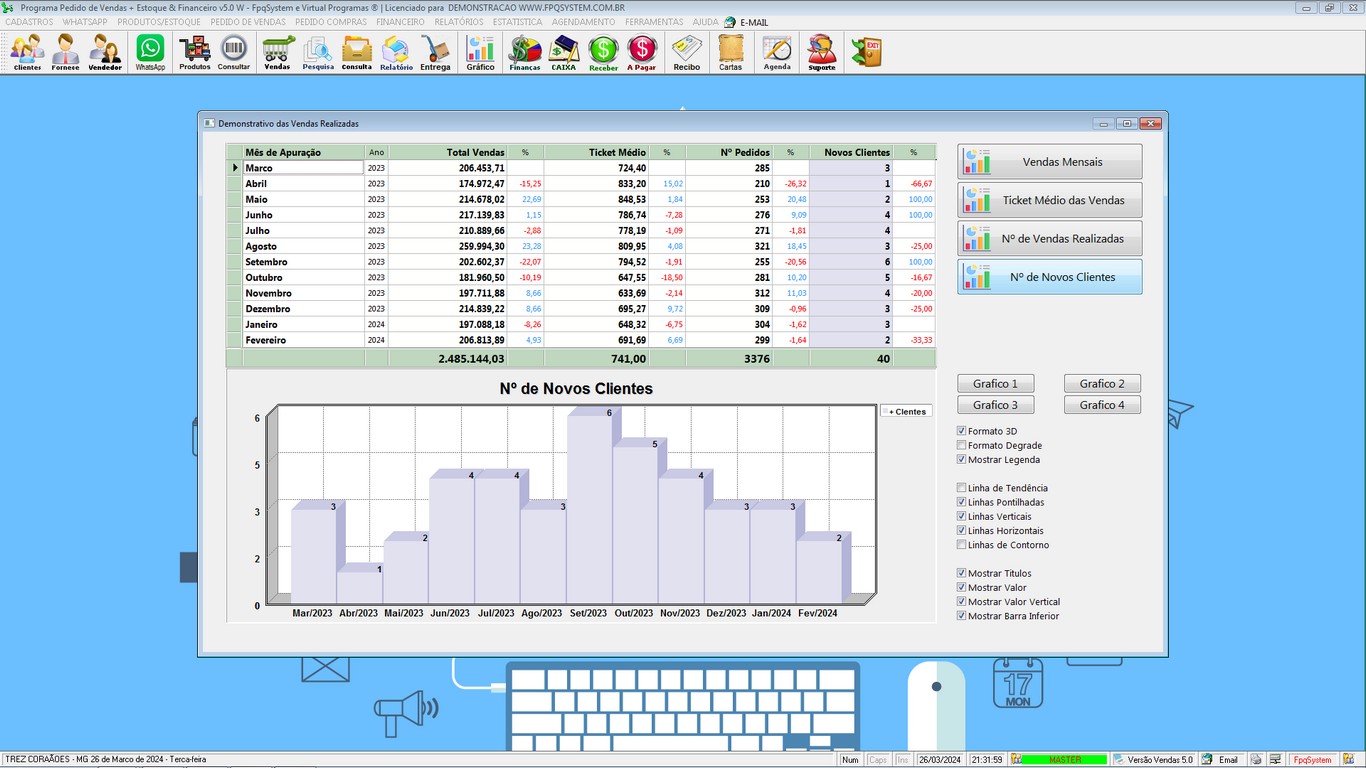1366x768 pixels.
Task: Toggle the Mostrar Barra Inferior checkbox
Action: pos(962,616)
